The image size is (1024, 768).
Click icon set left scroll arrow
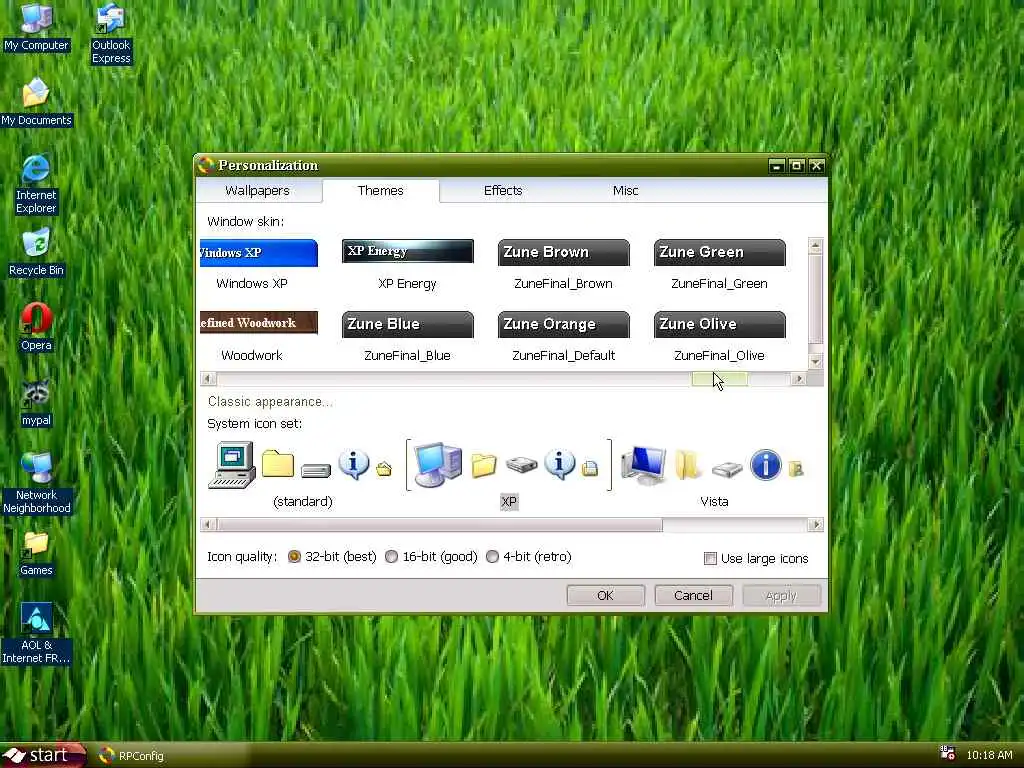(x=208, y=524)
